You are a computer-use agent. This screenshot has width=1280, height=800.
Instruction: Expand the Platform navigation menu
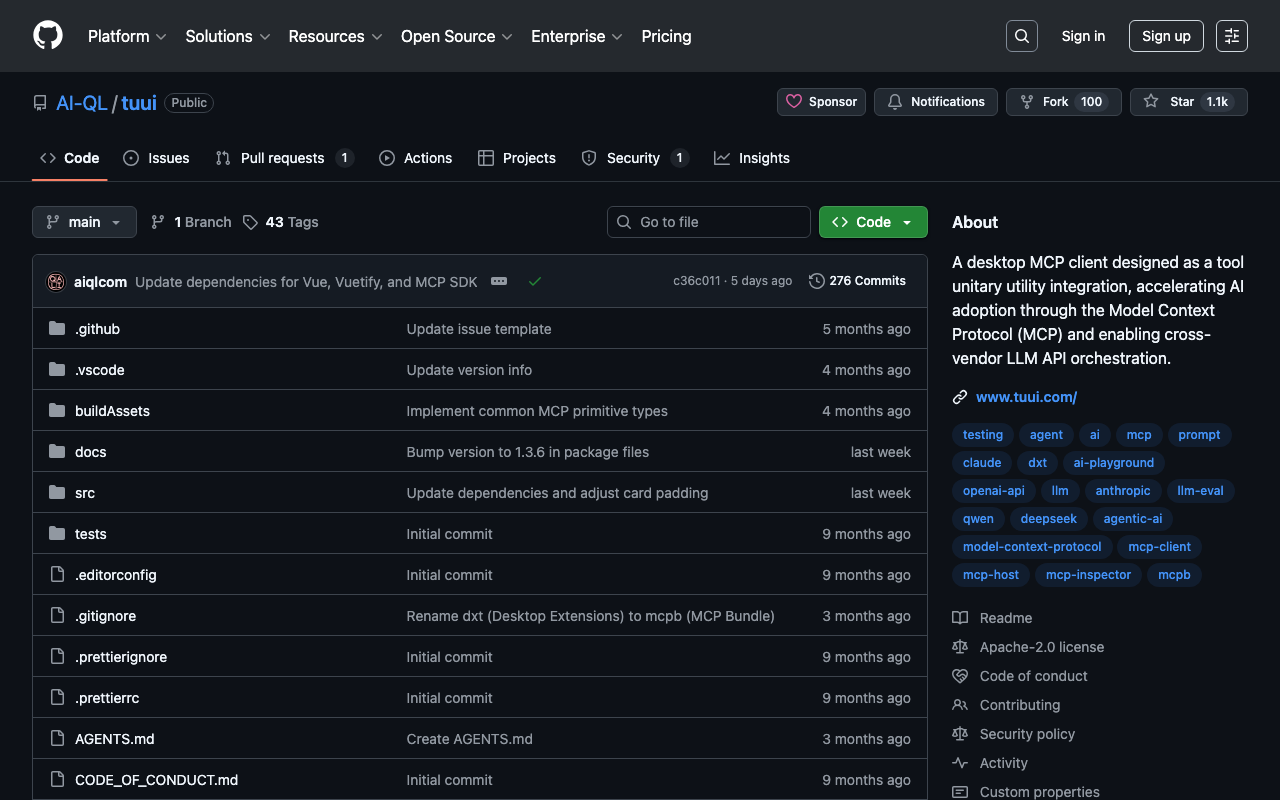127,36
